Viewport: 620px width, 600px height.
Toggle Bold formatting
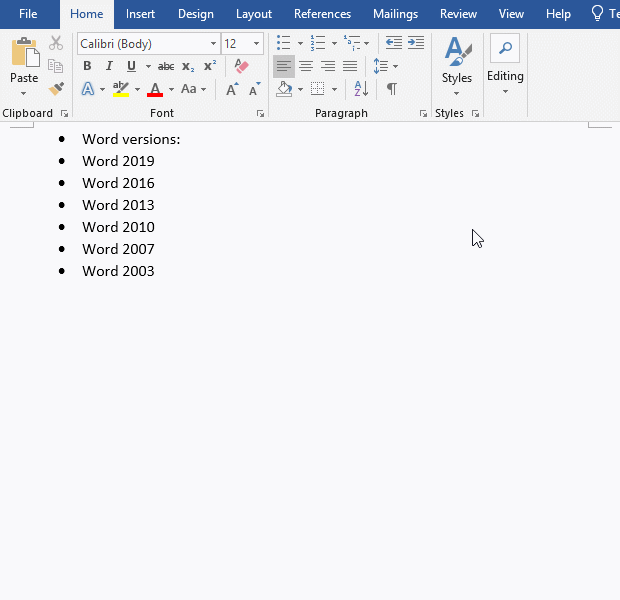tap(87, 66)
